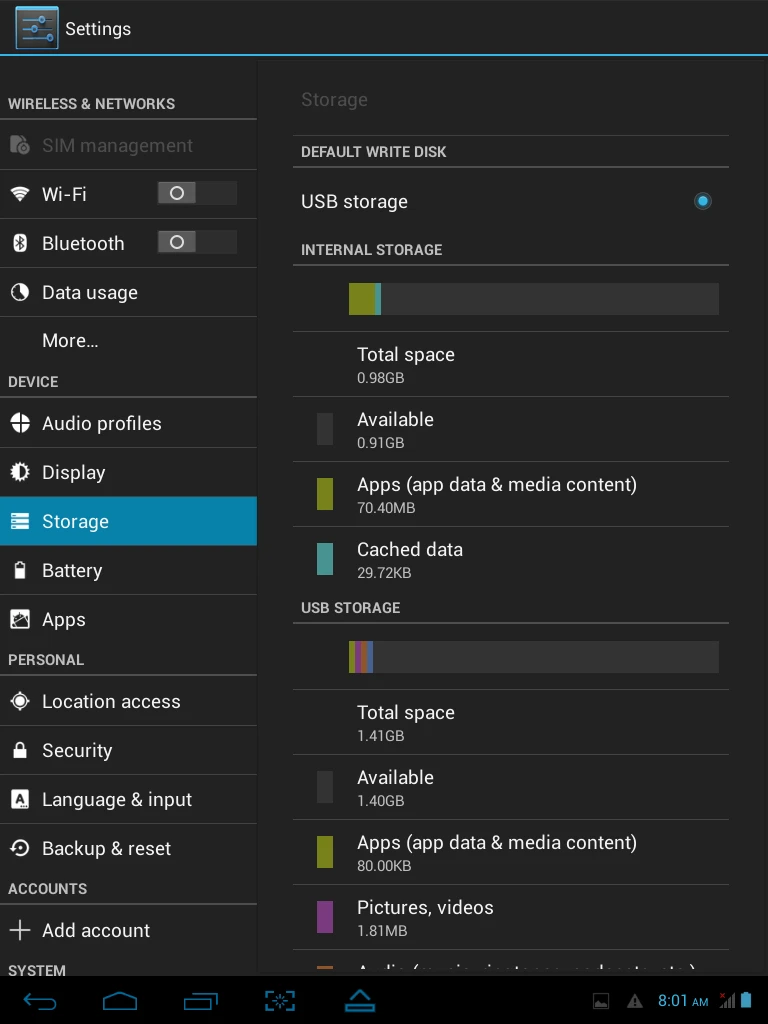This screenshot has height=1024, width=768.
Task: Tap internal storage Available 0.91GB
Action: (511, 430)
